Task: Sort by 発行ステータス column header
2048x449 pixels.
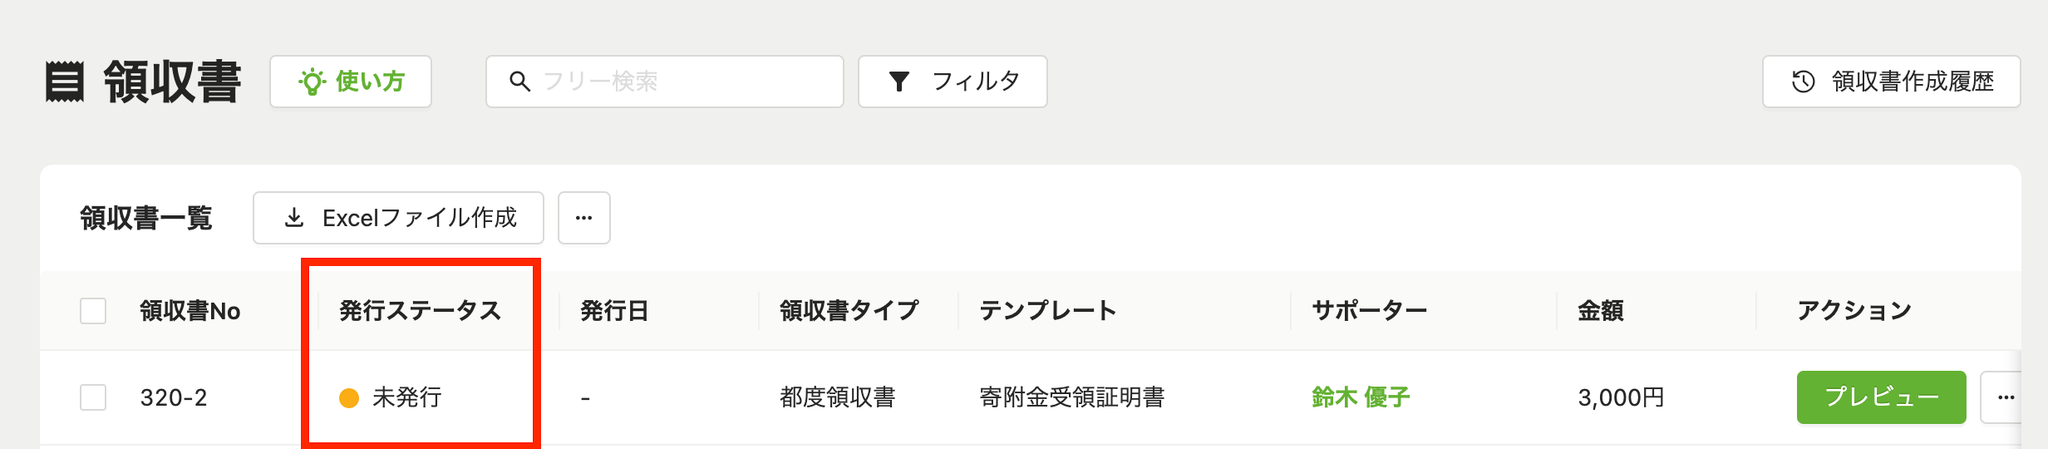Action: coord(420,311)
